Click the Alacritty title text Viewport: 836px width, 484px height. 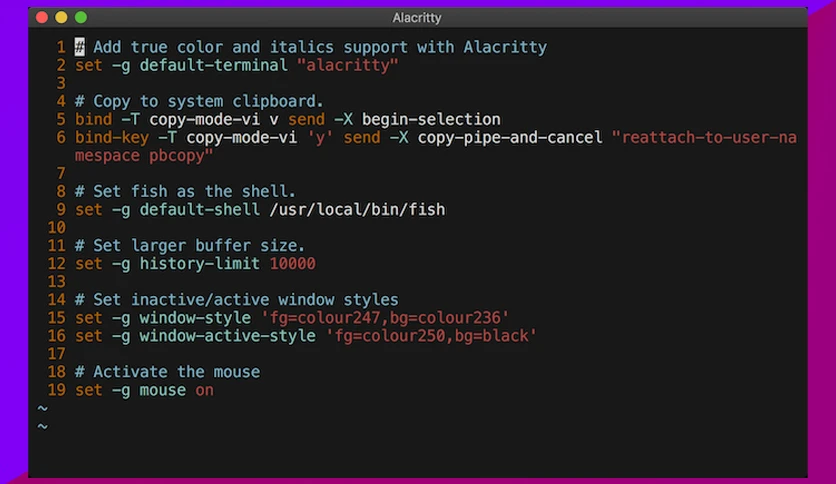click(x=417, y=18)
